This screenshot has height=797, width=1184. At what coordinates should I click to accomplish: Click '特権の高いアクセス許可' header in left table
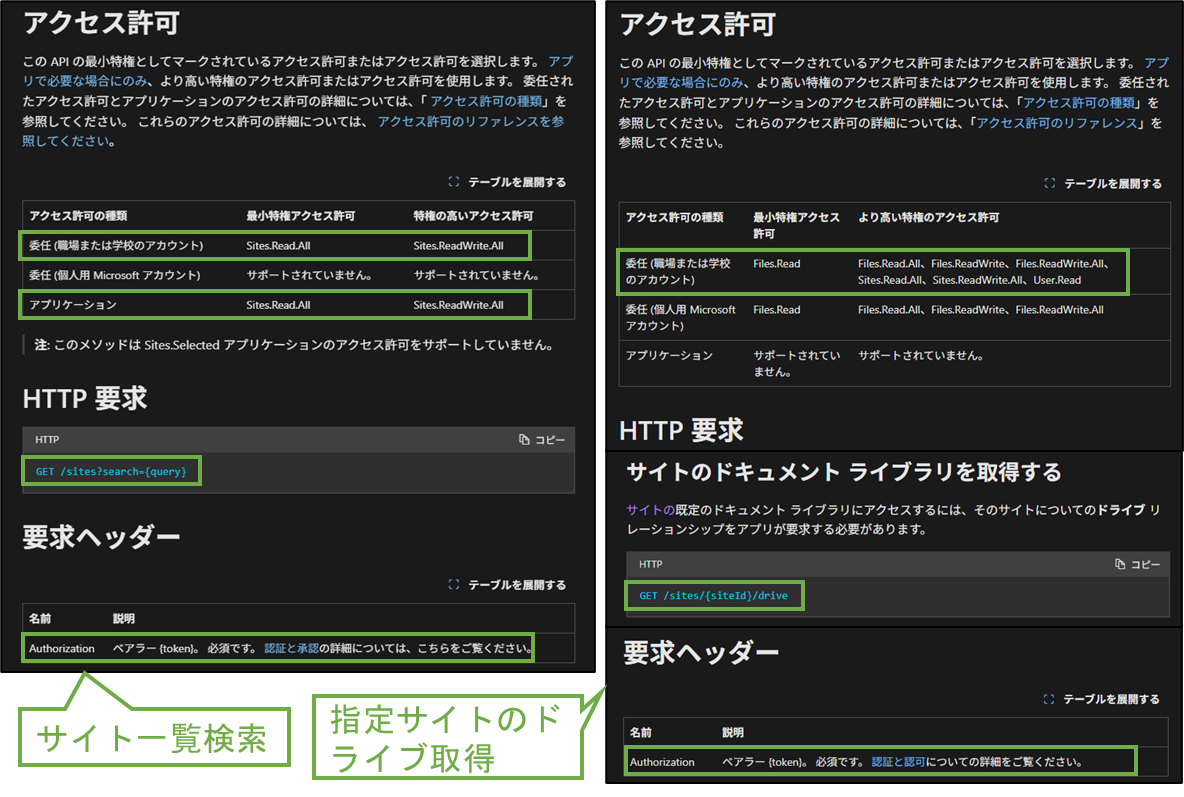pos(473,216)
